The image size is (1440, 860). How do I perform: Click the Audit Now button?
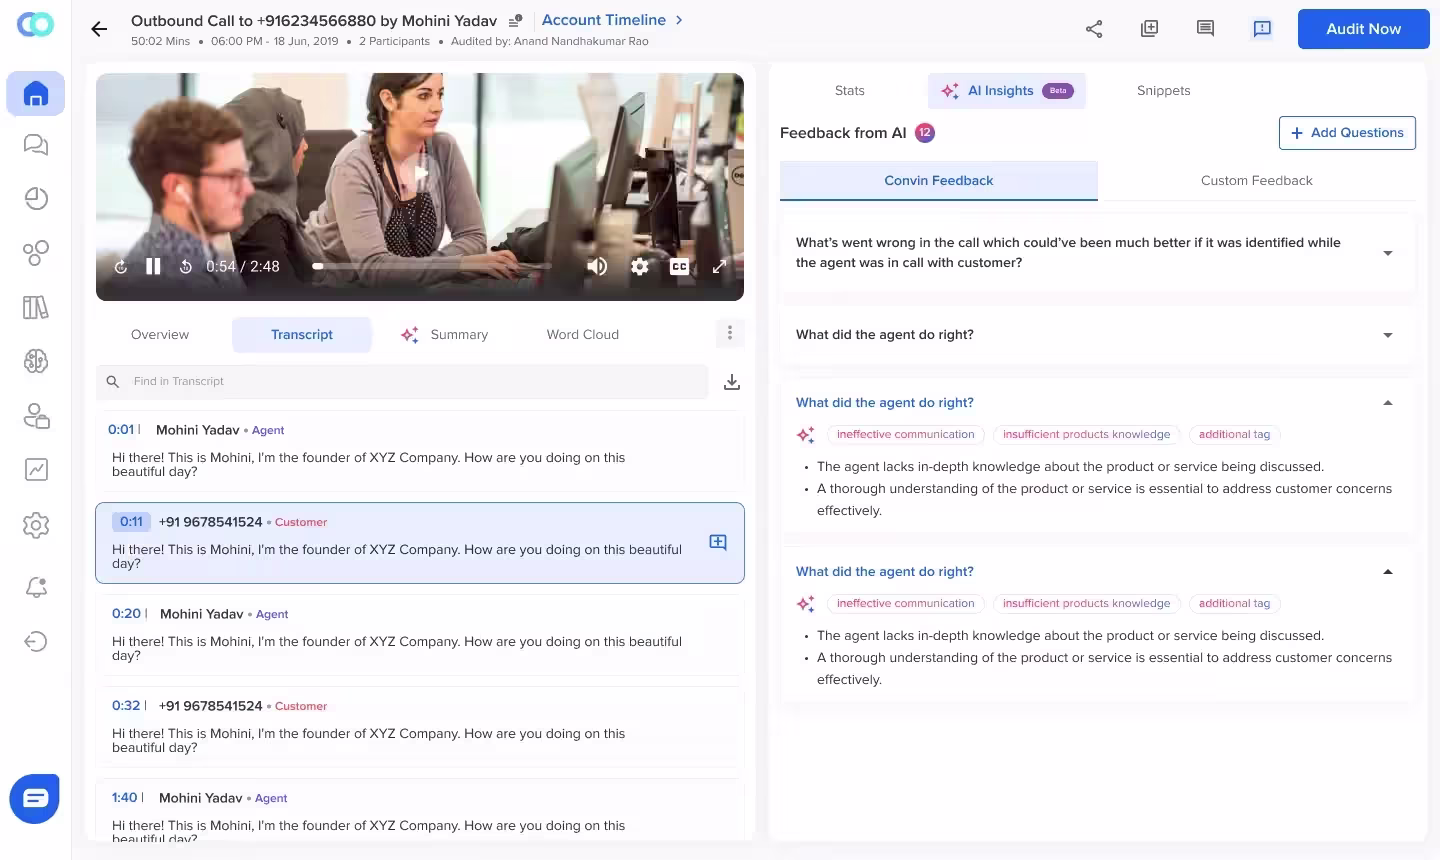(1363, 28)
